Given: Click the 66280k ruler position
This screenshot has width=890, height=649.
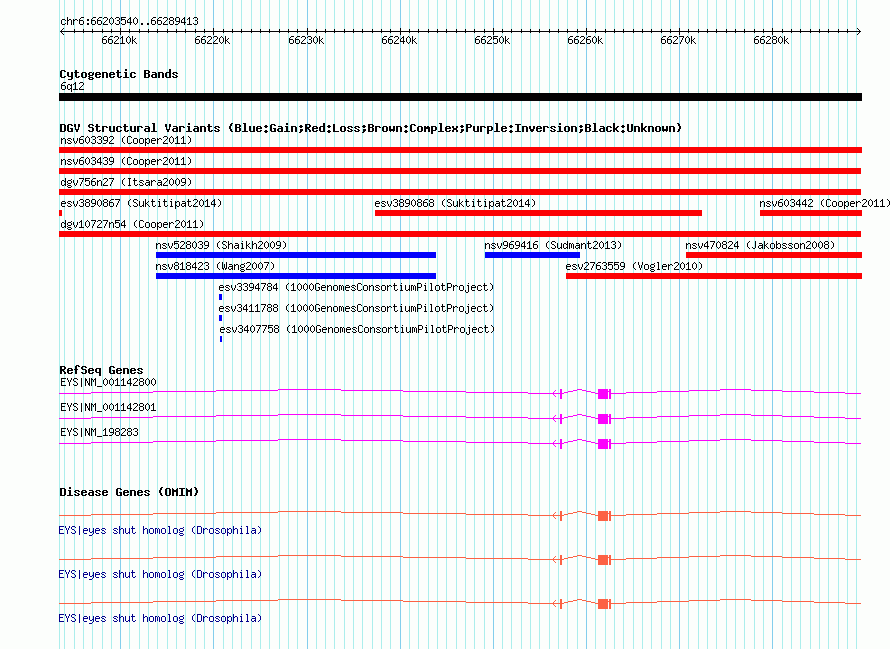Looking at the screenshot, I should [771, 40].
